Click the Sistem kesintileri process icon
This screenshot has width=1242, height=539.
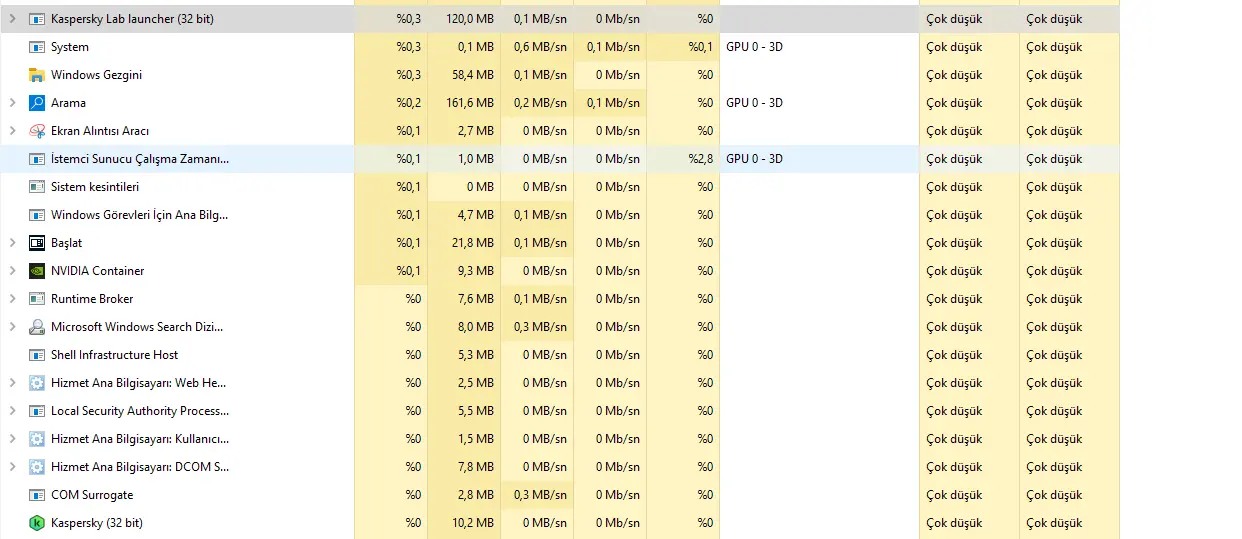(37, 187)
